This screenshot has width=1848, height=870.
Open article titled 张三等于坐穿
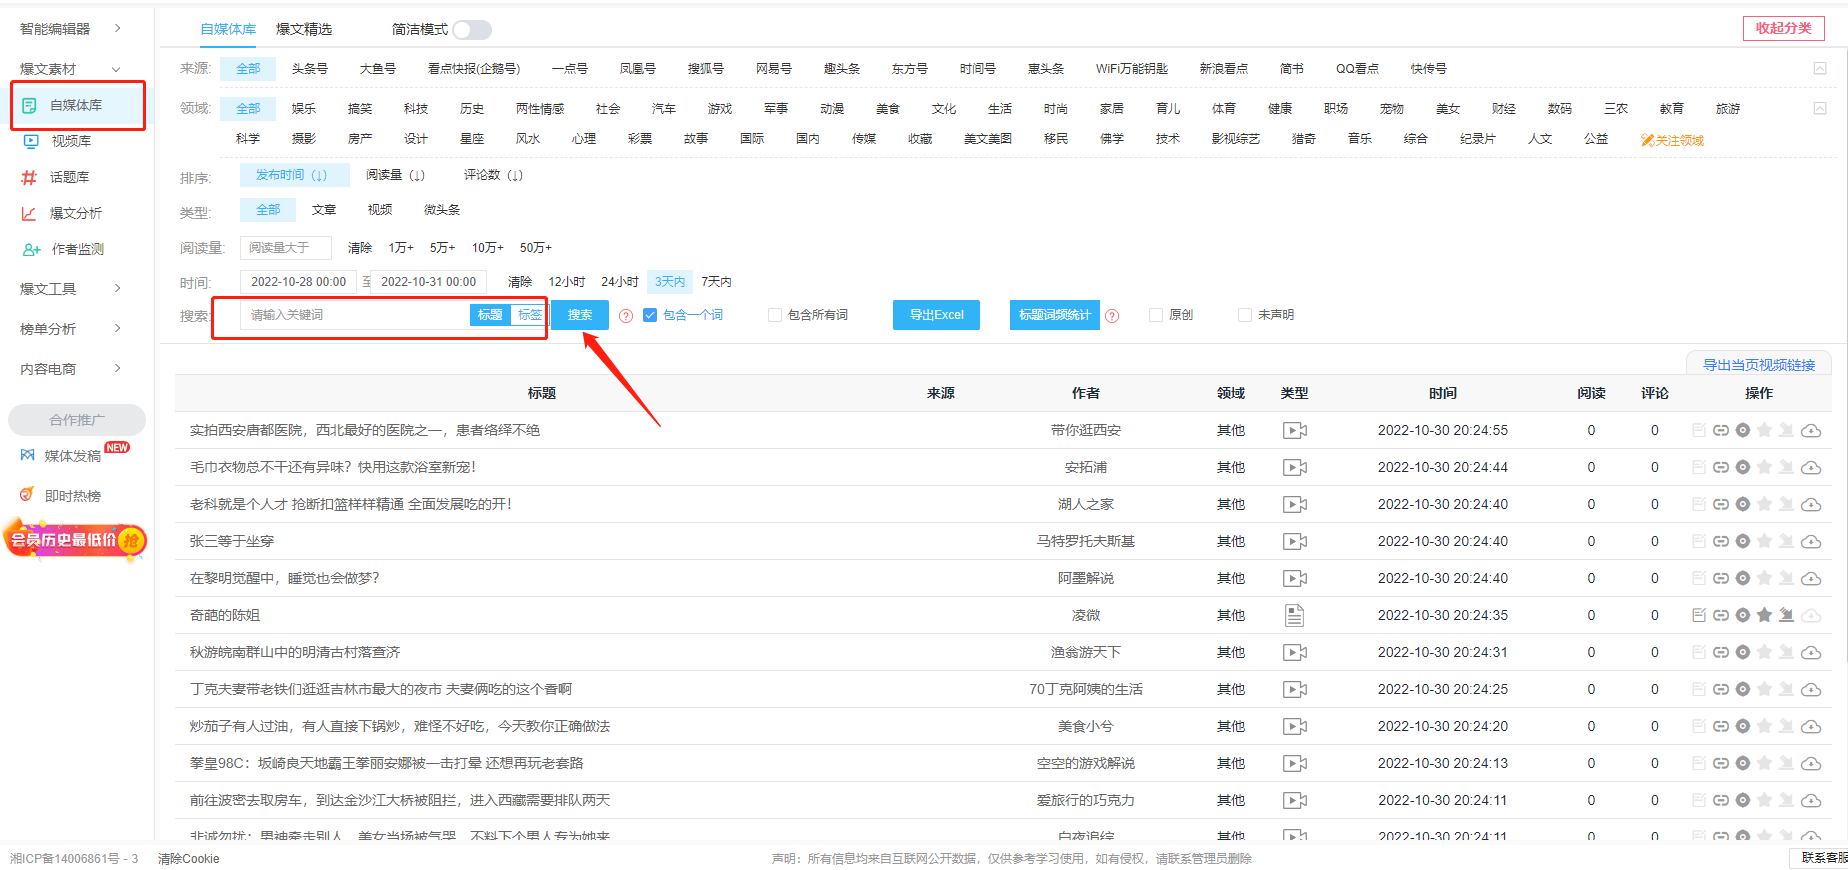tap(232, 542)
